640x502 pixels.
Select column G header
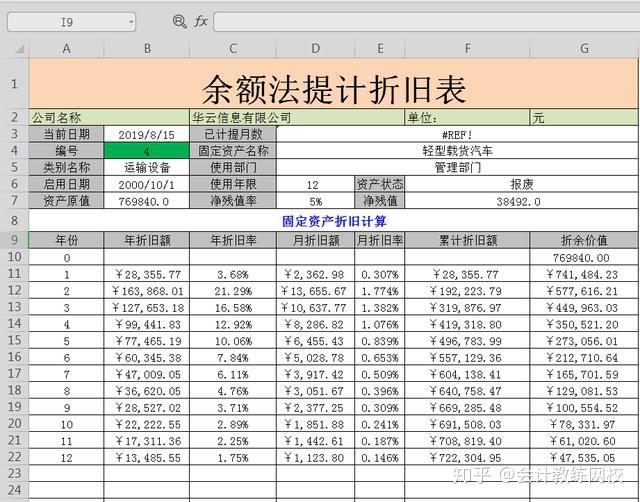584,49
